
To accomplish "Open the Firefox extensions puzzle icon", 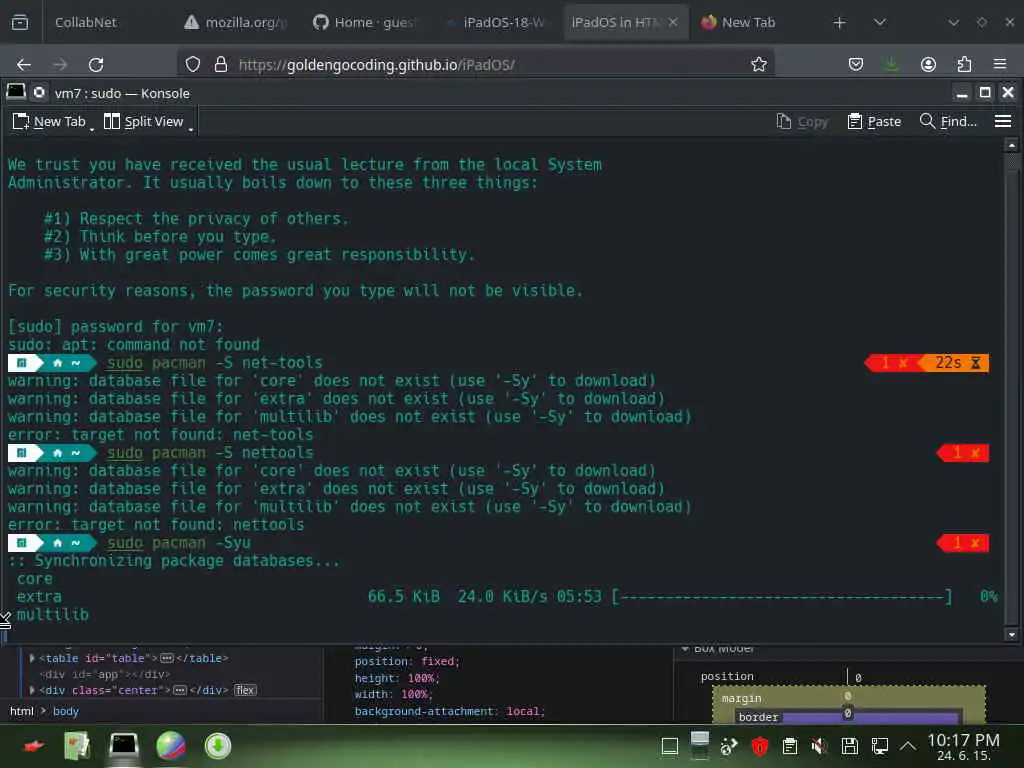I will click(964, 64).
